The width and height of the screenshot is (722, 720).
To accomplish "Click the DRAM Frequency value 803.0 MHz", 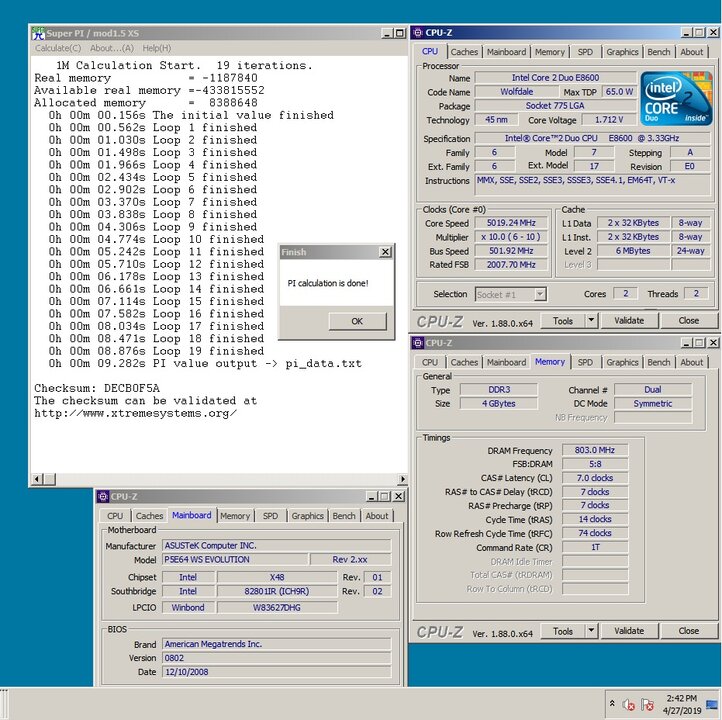I will pos(594,450).
